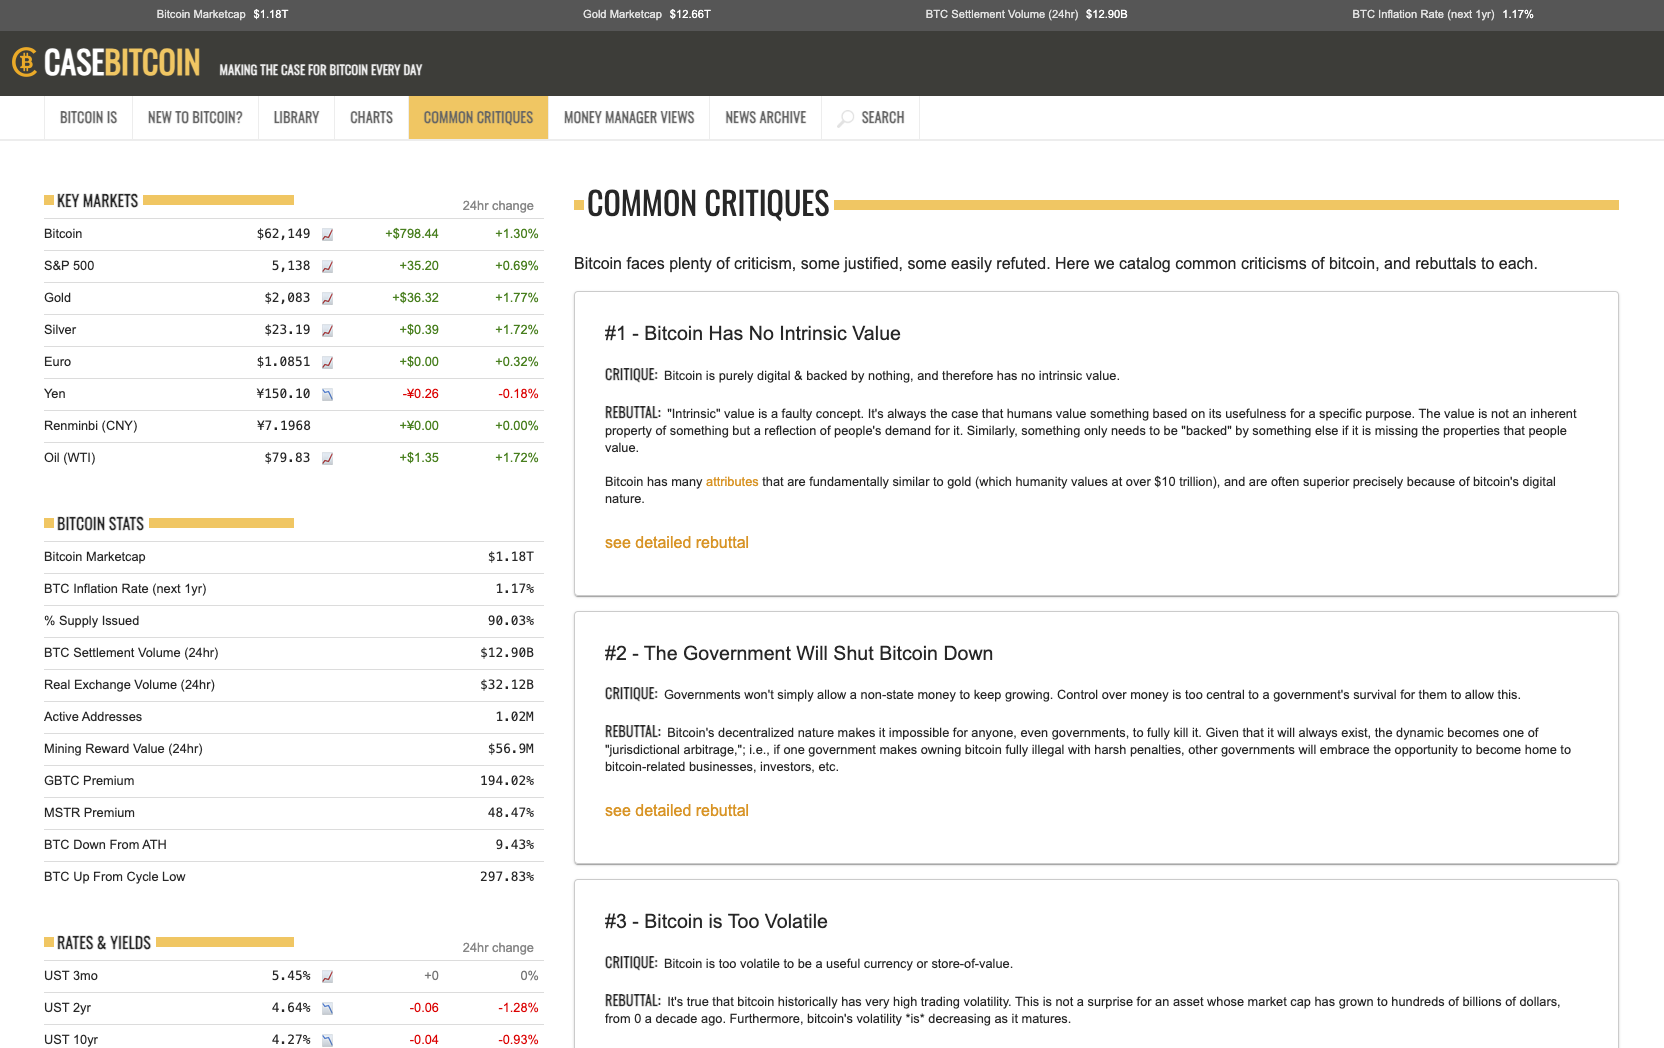Click the Rates & Yields section heading

104,943
